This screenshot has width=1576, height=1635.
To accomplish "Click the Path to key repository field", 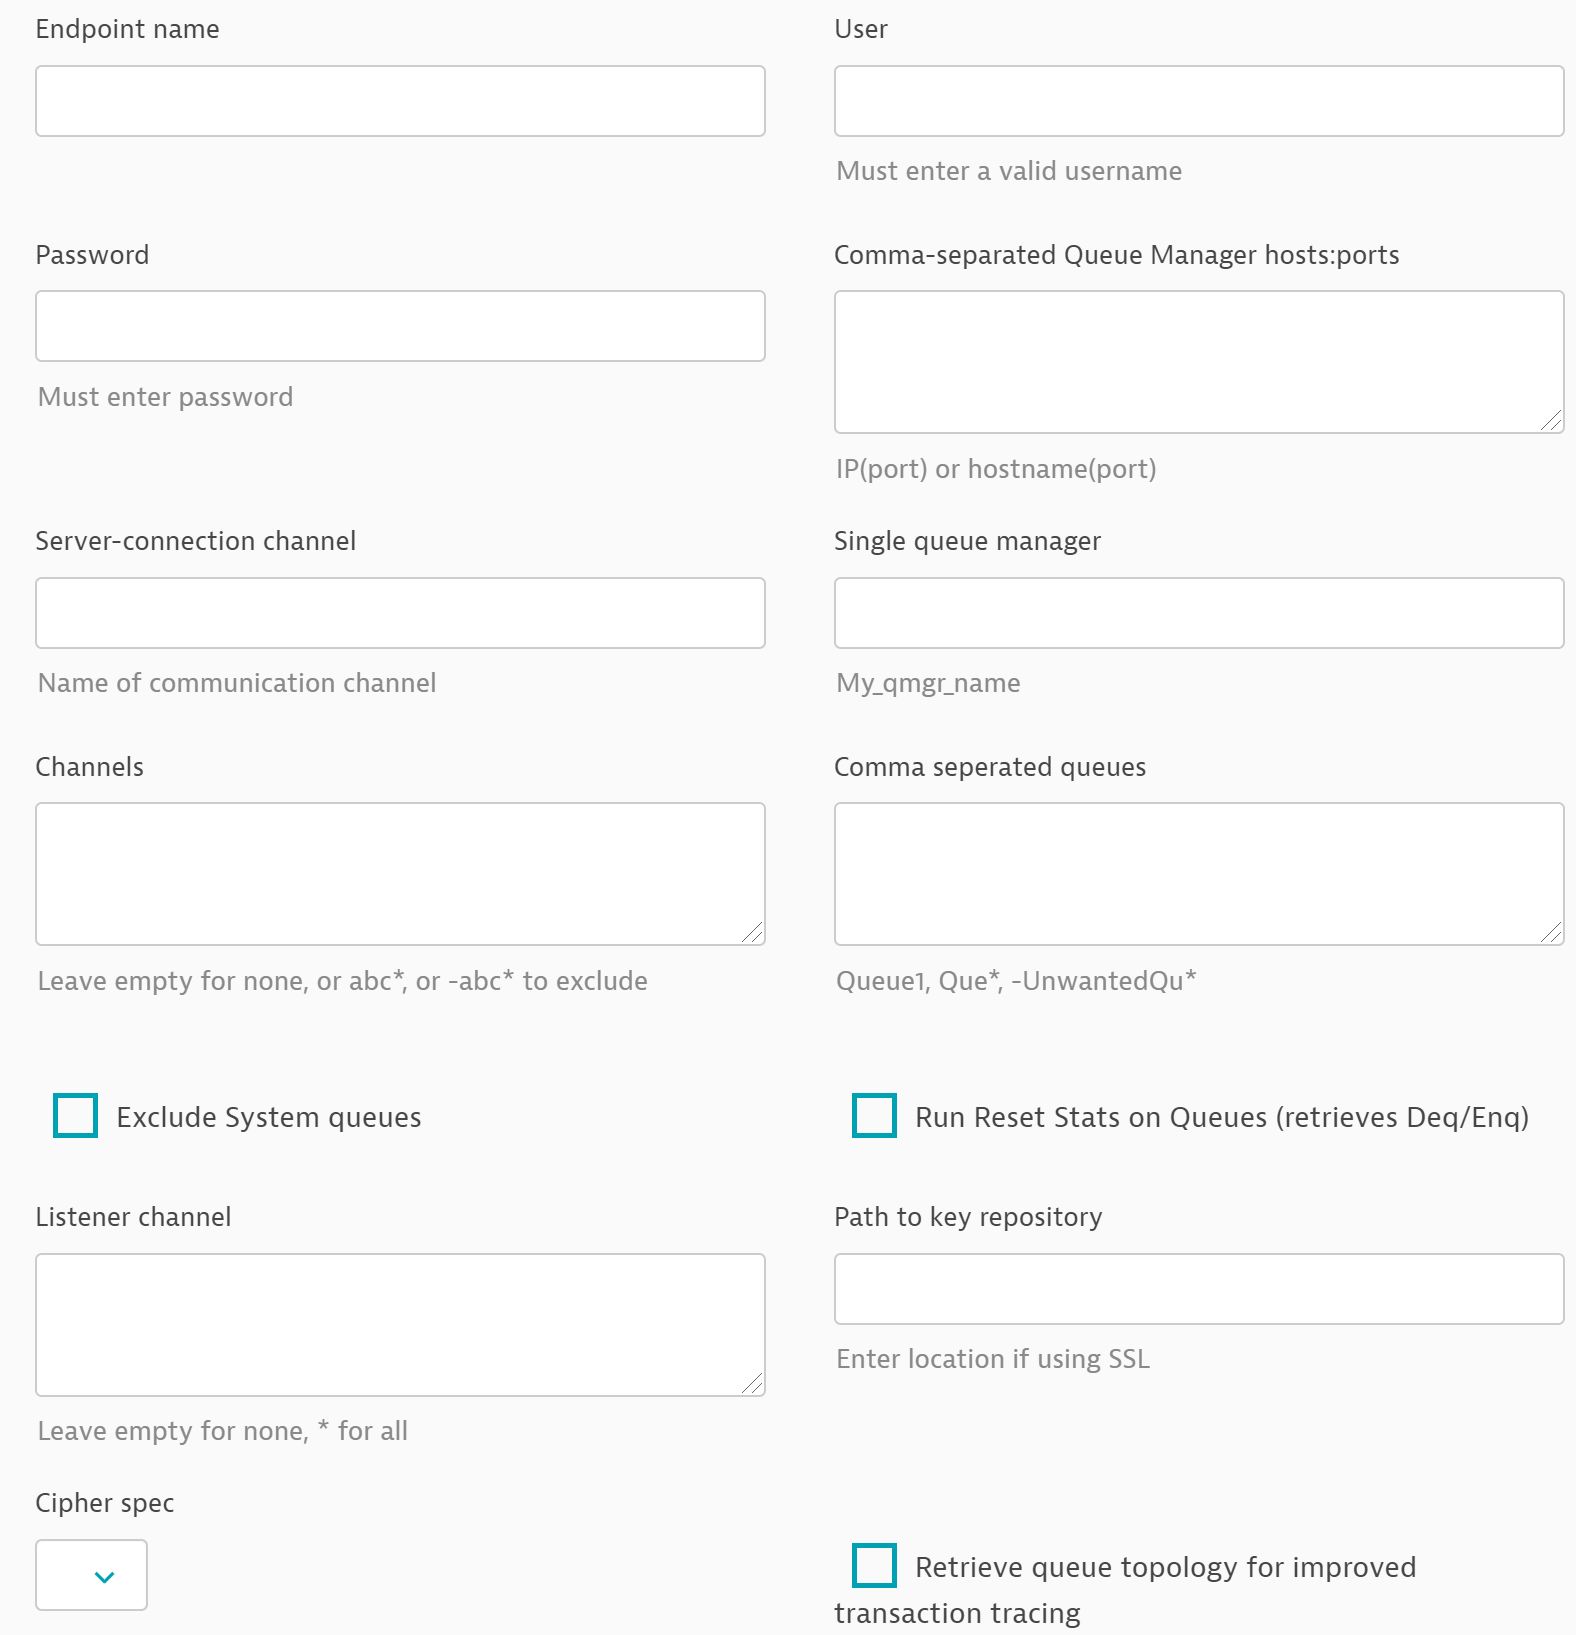I will (x=1198, y=1288).
